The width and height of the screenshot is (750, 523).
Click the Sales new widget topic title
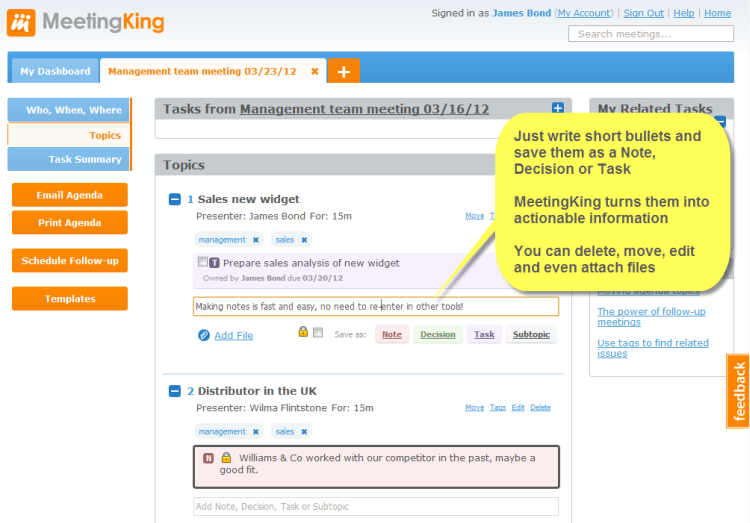pyautogui.click(x=248, y=199)
